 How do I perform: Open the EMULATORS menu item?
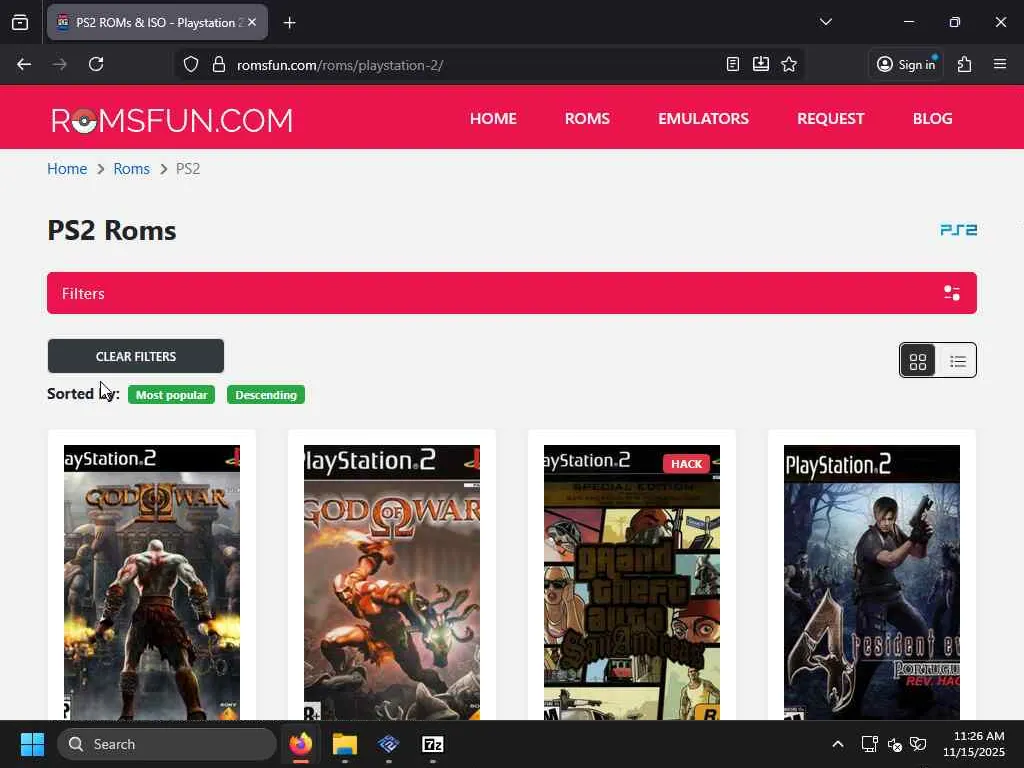click(703, 119)
